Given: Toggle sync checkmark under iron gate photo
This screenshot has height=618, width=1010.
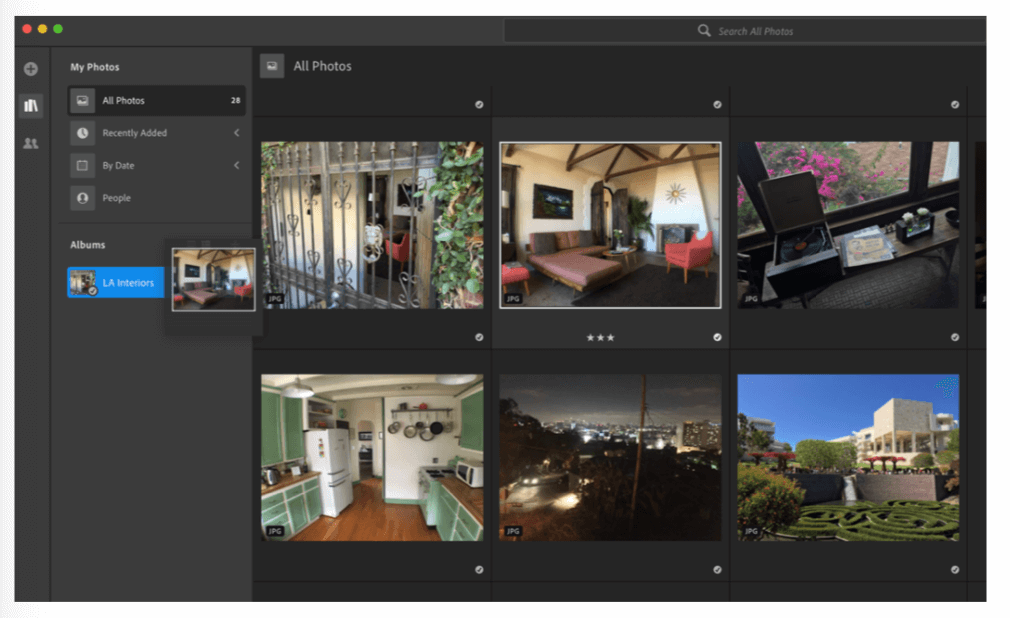Looking at the screenshot, I should [479, 337].
